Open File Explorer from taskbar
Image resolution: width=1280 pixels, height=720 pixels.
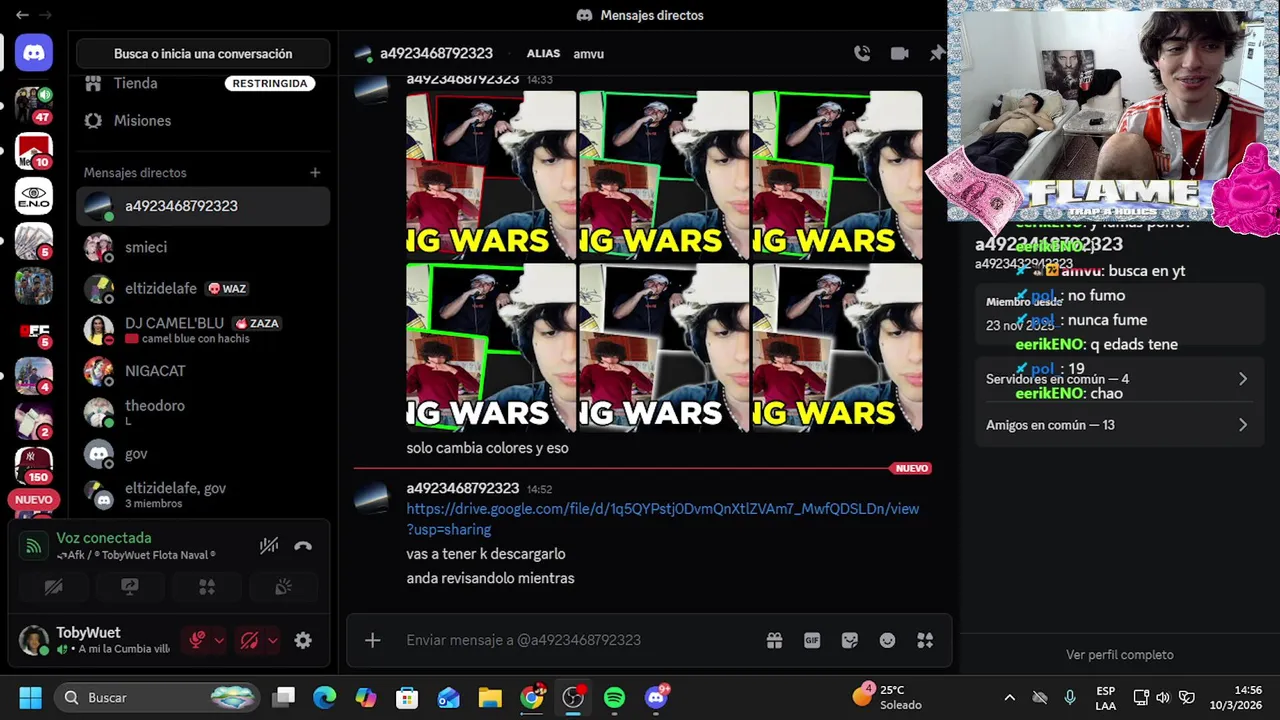(x=490, y=697)
